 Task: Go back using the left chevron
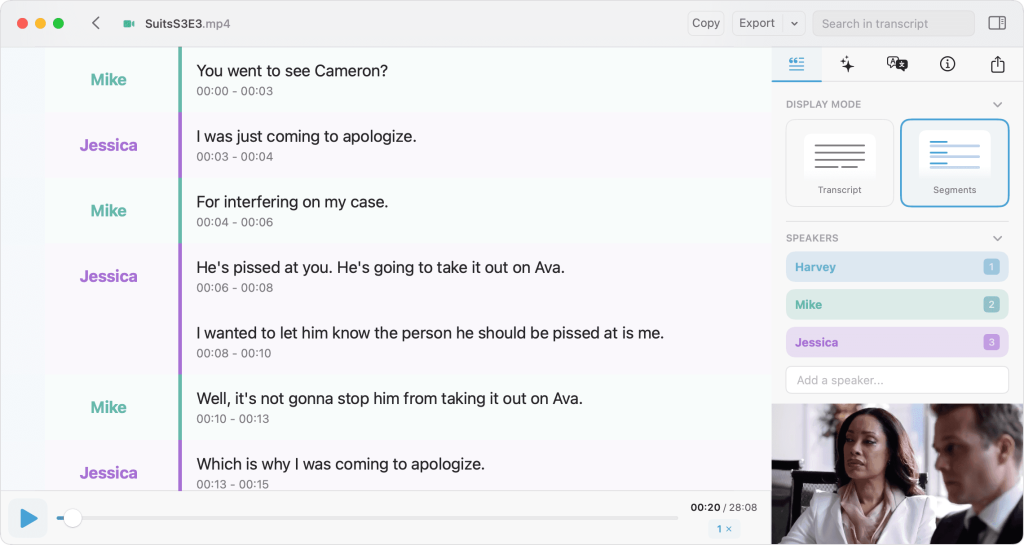pyautogui.click(x=96, y=23)
